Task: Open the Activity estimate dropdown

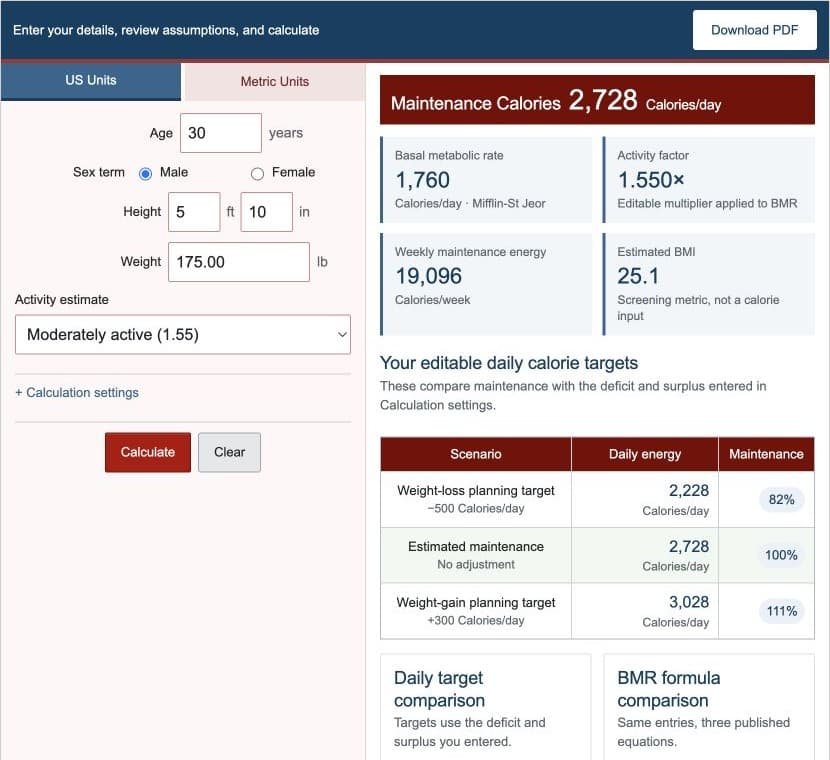Action: [183, 334]
